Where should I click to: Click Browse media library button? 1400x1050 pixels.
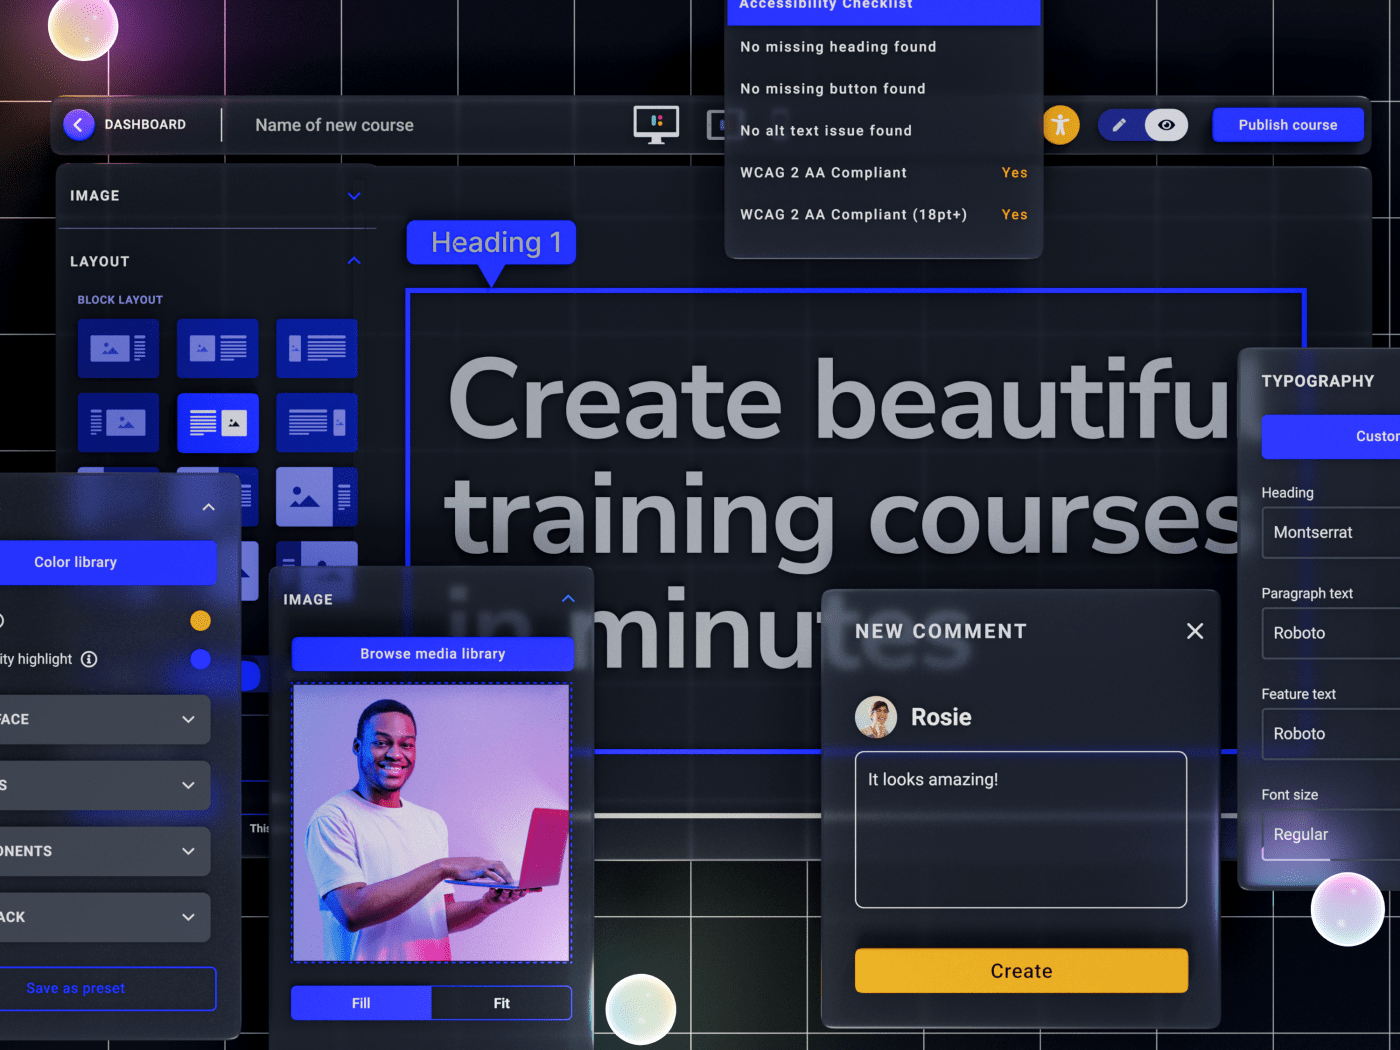pos(432,654)
